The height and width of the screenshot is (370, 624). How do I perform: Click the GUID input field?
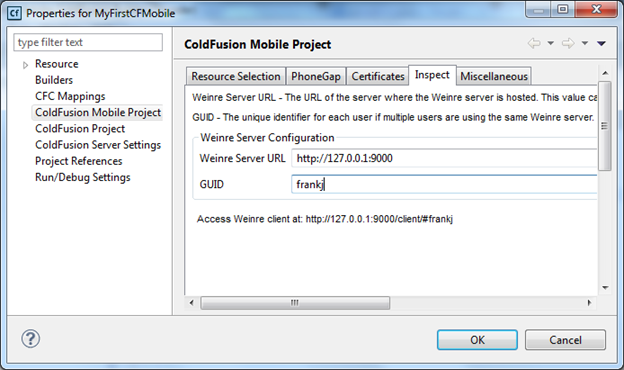[444, 184]
